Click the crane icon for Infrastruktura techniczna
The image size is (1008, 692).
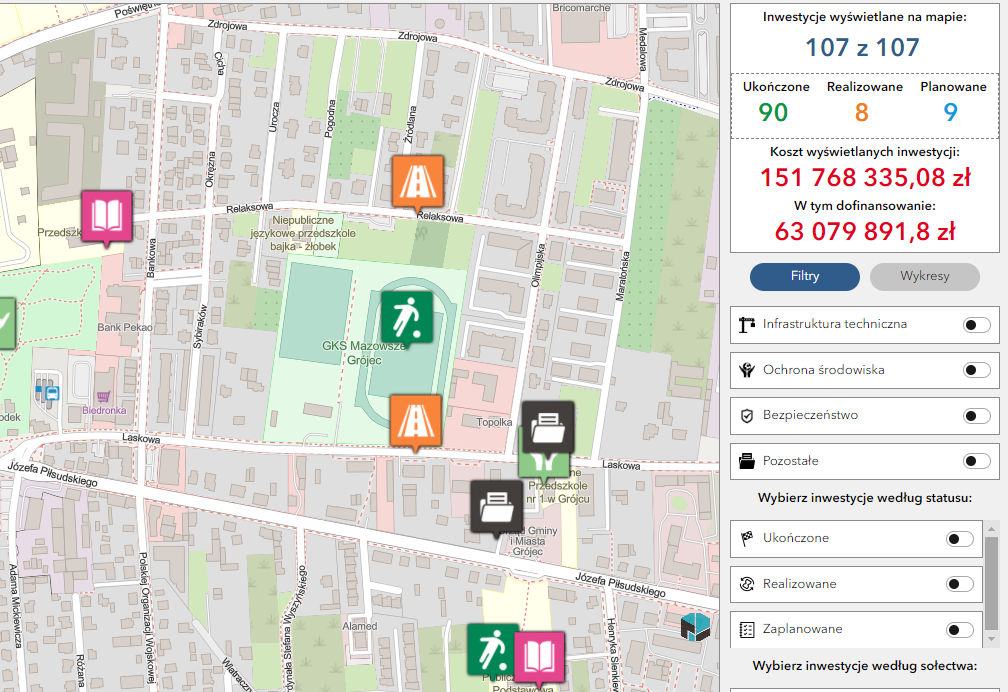(x=746, y=325)
